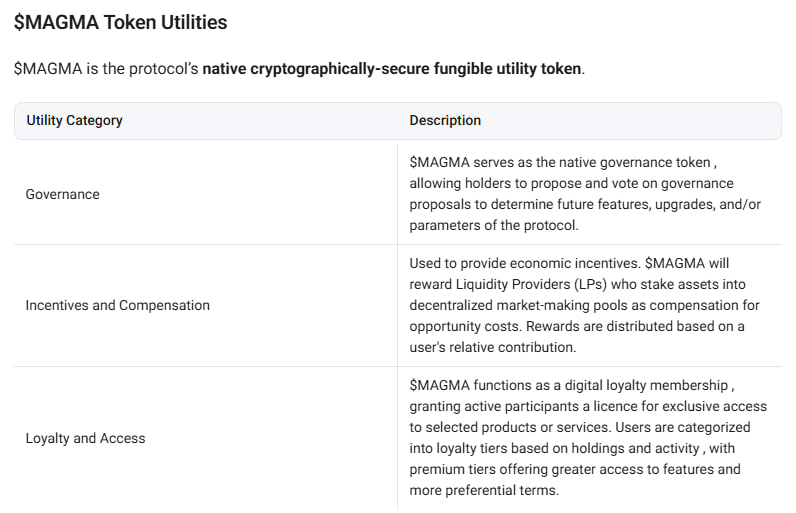
Task: Select the "Governance" category cell
Action: point(62,194)
